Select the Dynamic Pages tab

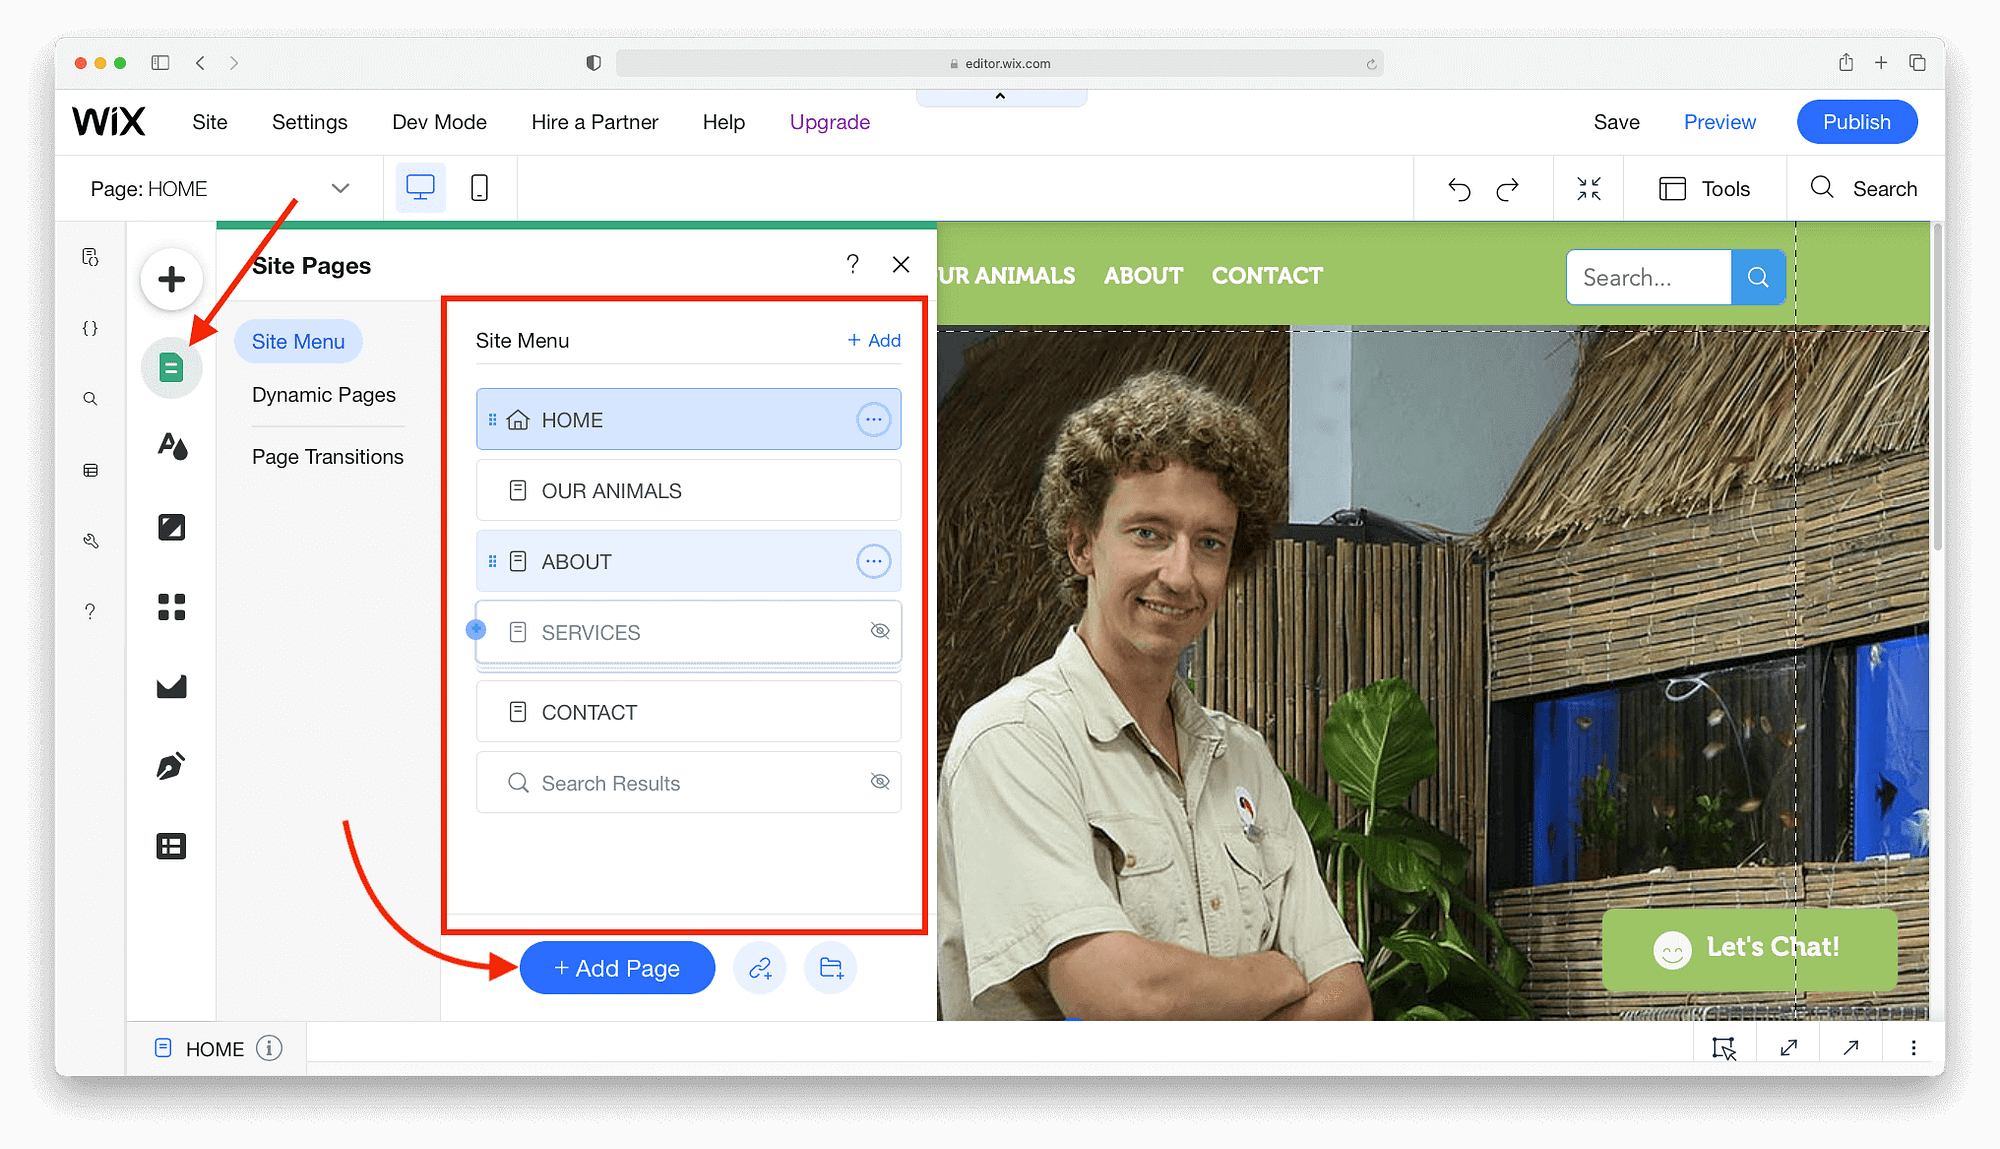pyautogui.click(x=326, y=396)
